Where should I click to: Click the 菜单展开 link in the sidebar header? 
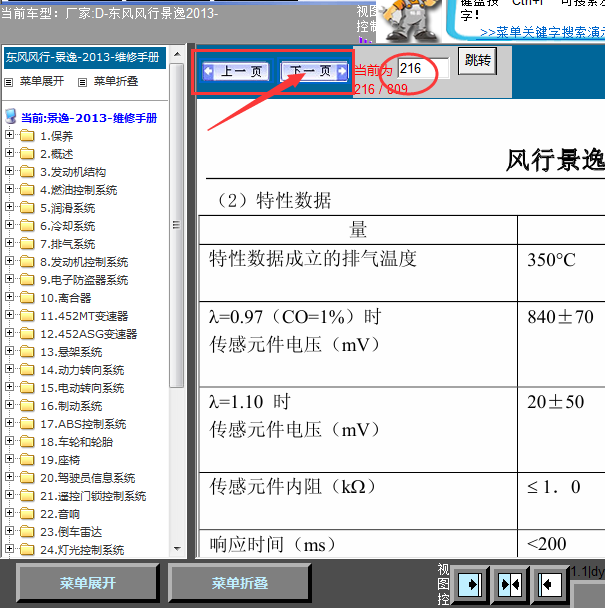click(x=42, y=81)
